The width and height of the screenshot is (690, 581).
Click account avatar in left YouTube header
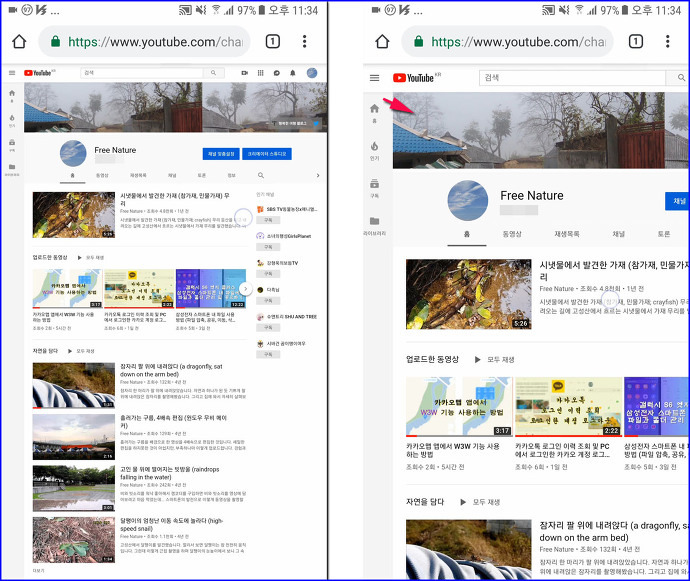[312, 73]
